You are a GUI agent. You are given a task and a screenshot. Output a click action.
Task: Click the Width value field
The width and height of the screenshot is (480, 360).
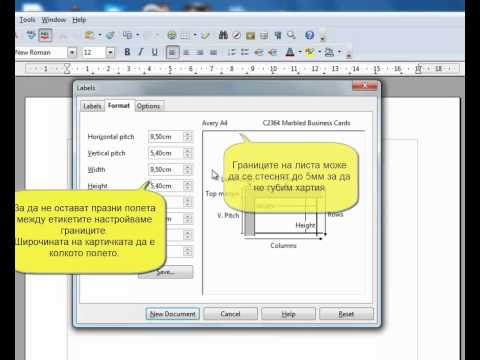166,169
